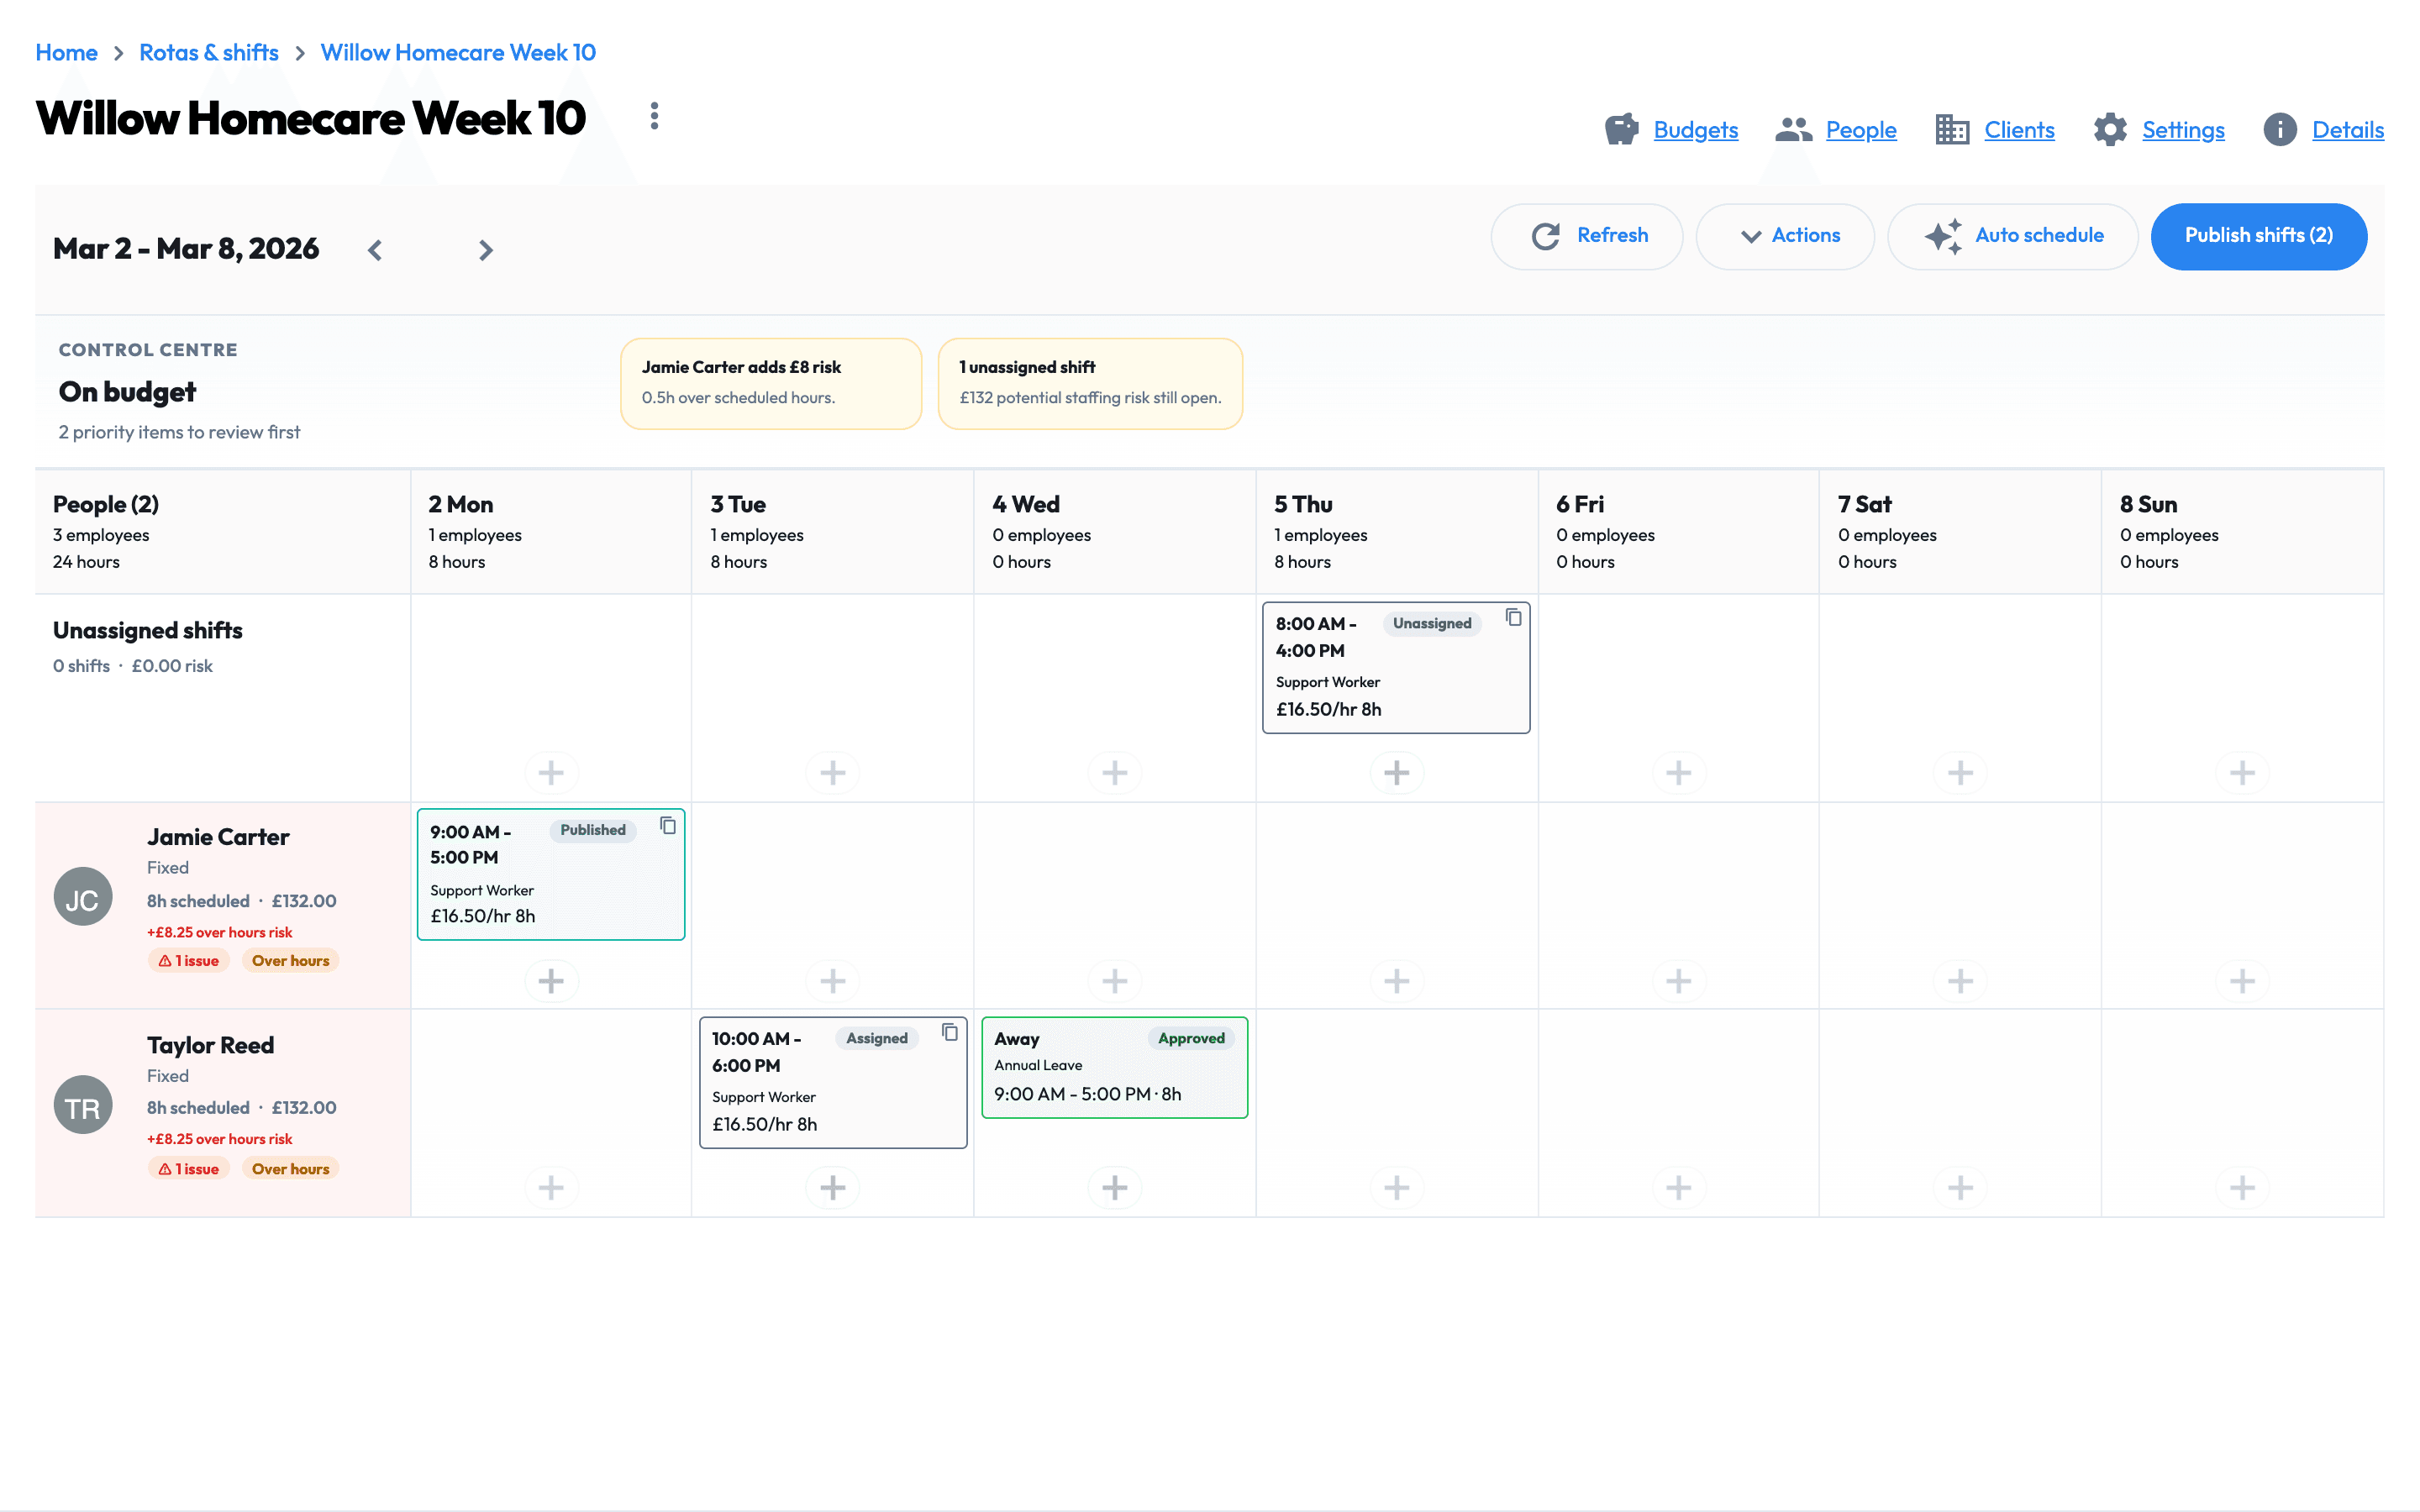
Task: Click the Budgets piggy bank icon
Action: click(x=1621, y=130)
